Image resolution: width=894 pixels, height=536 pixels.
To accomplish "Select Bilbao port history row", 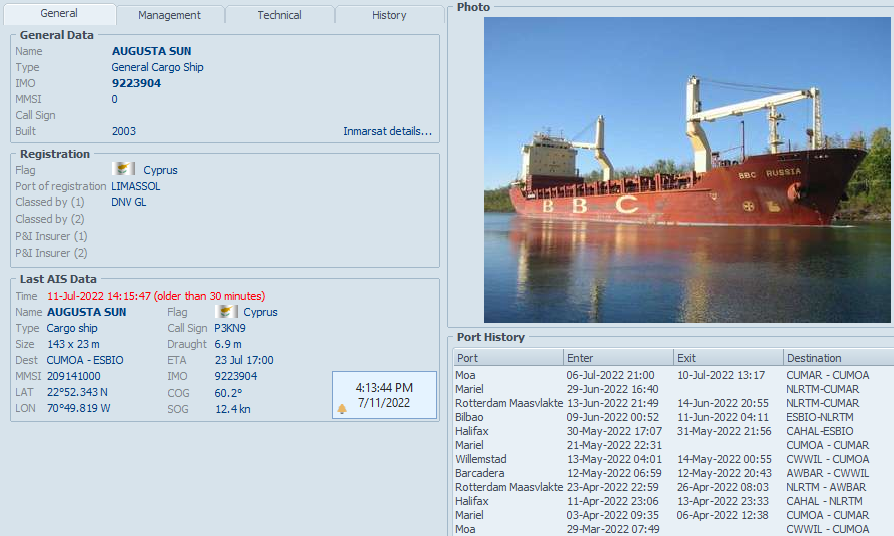I will (673, 417).
